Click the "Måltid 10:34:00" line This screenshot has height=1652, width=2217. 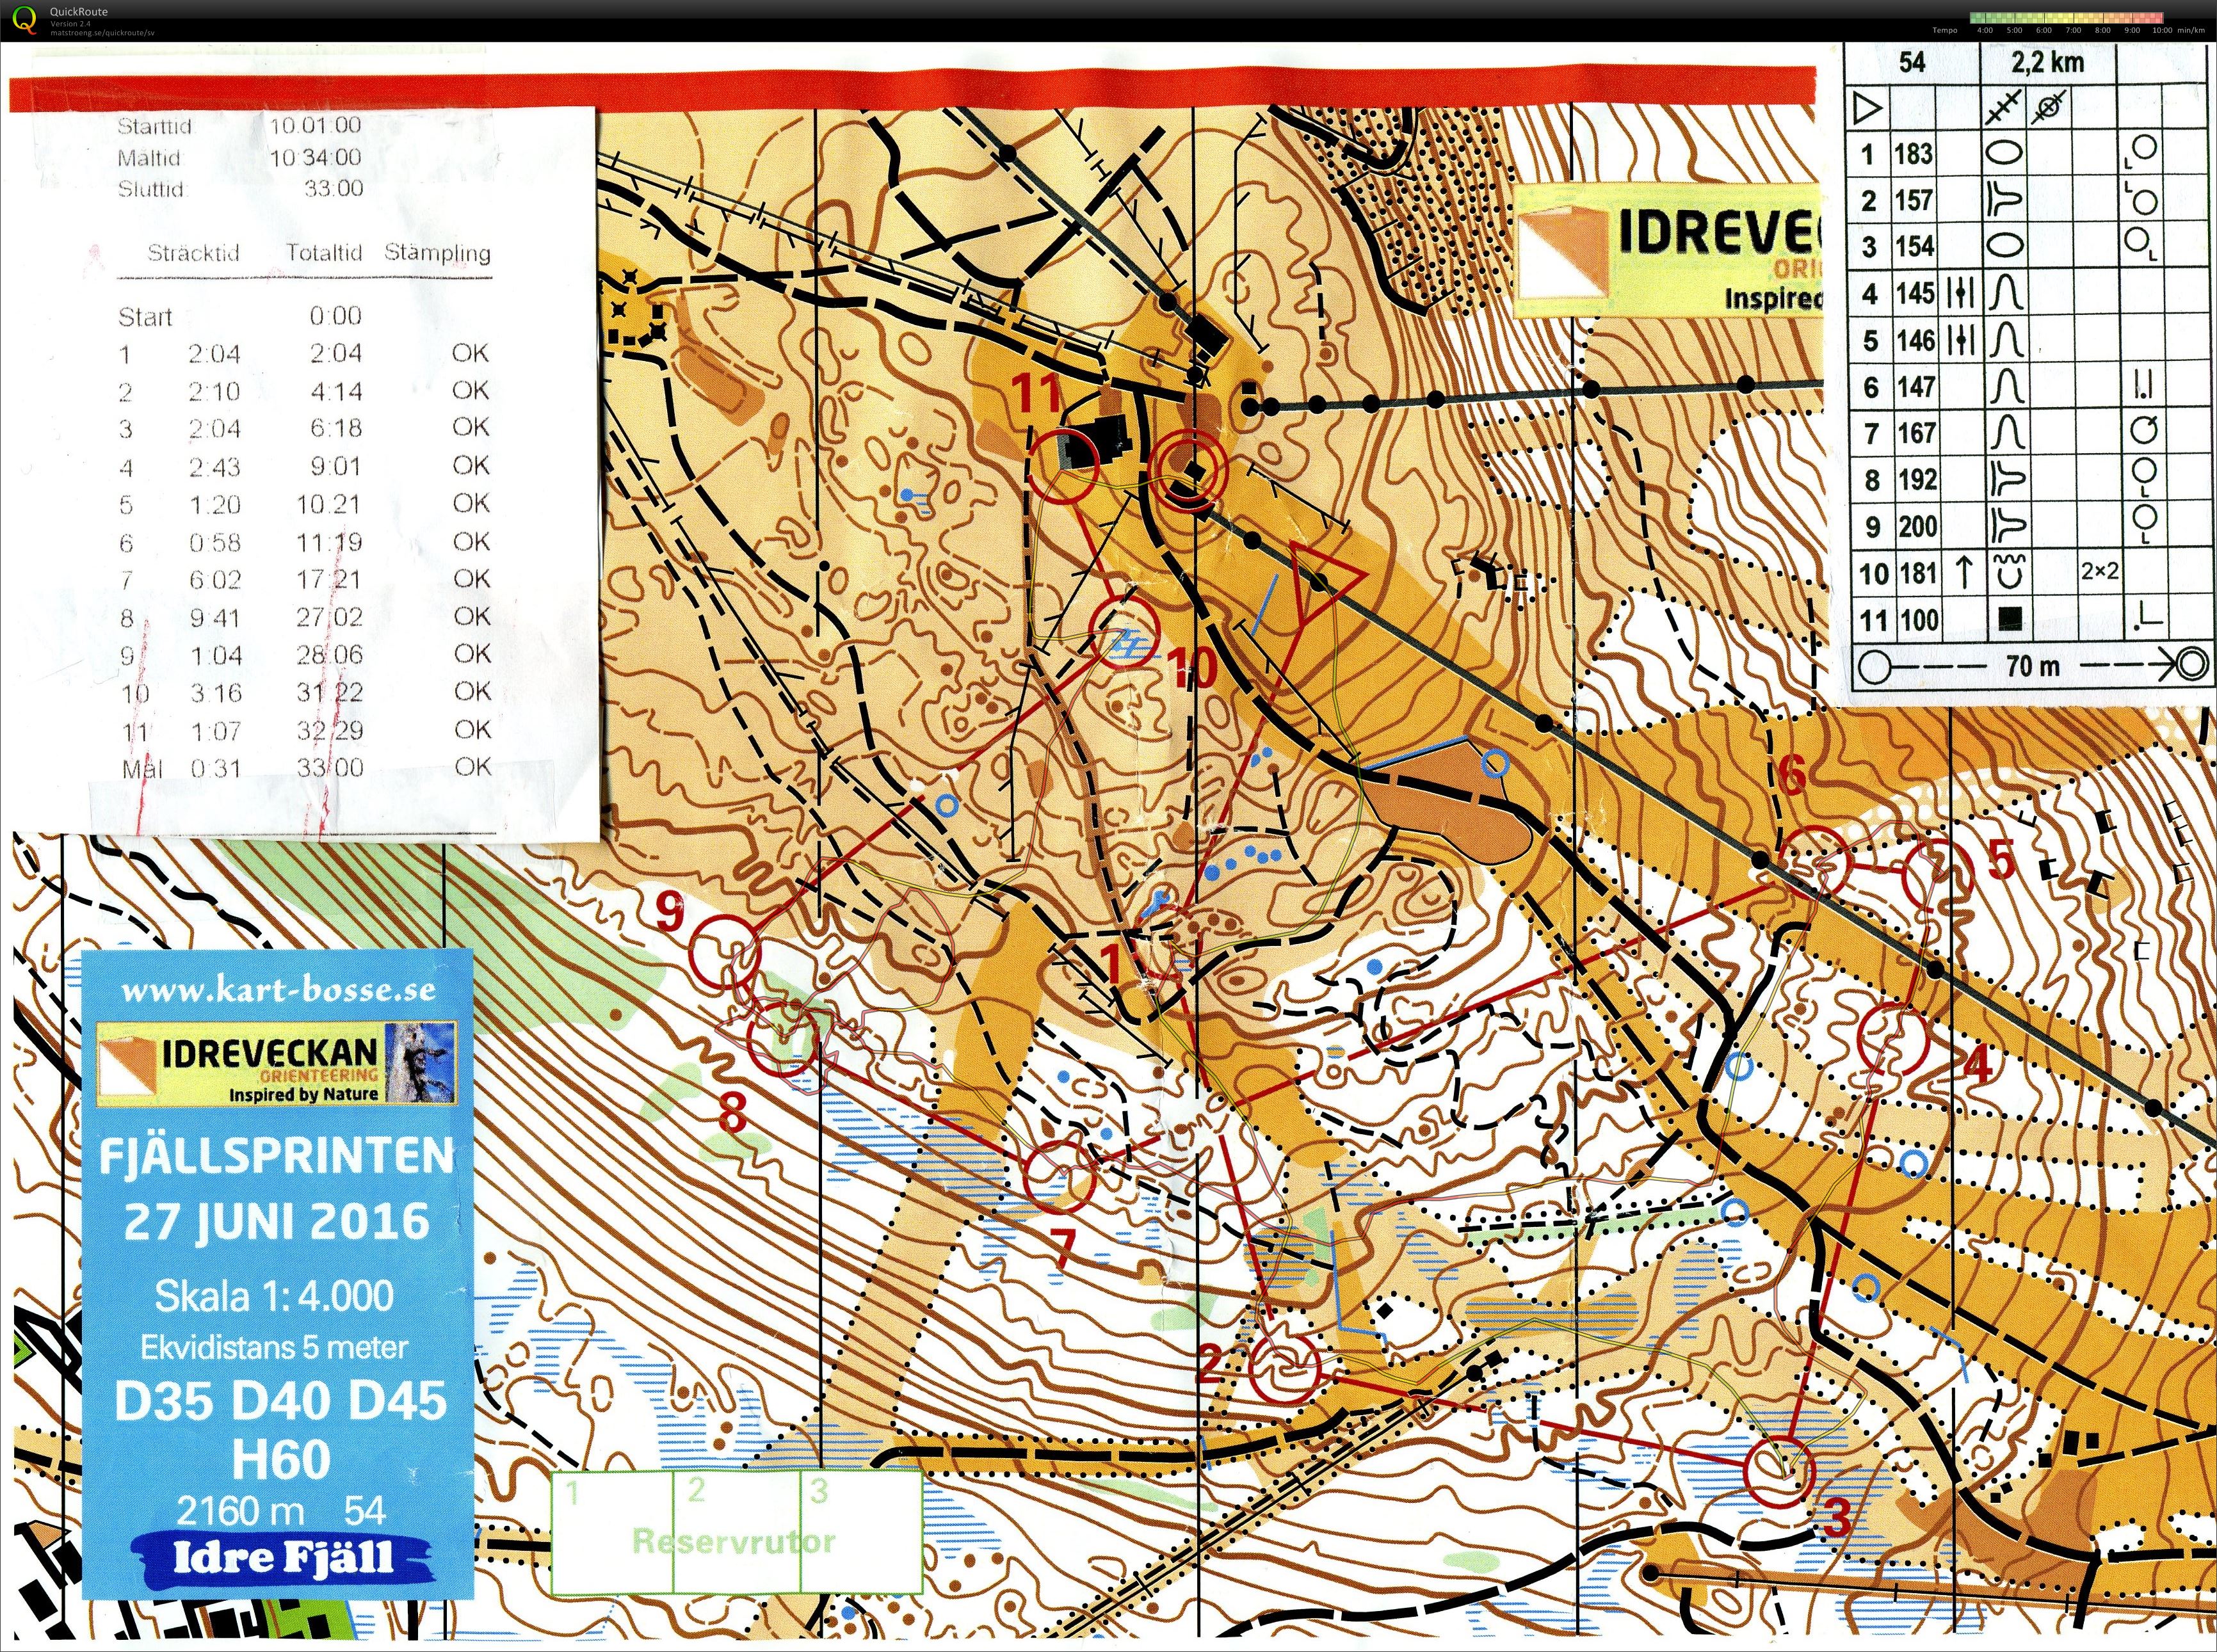pos(239,157)
